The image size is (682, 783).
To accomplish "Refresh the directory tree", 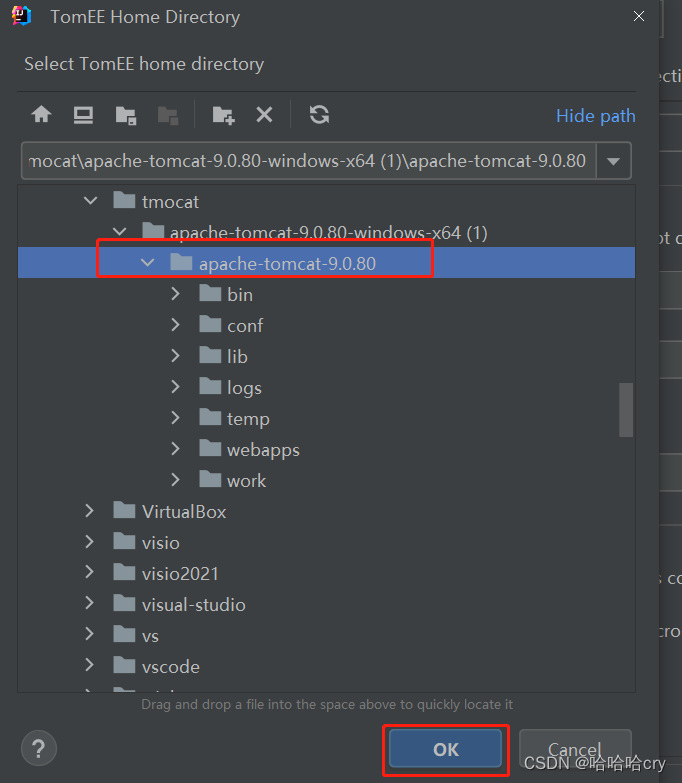I will coord(319,115).
